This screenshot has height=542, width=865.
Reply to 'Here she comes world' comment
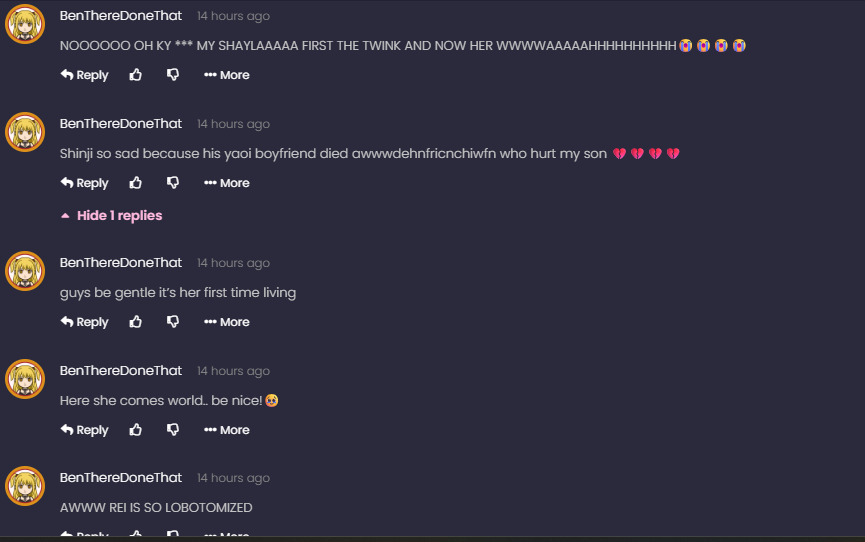84,429
